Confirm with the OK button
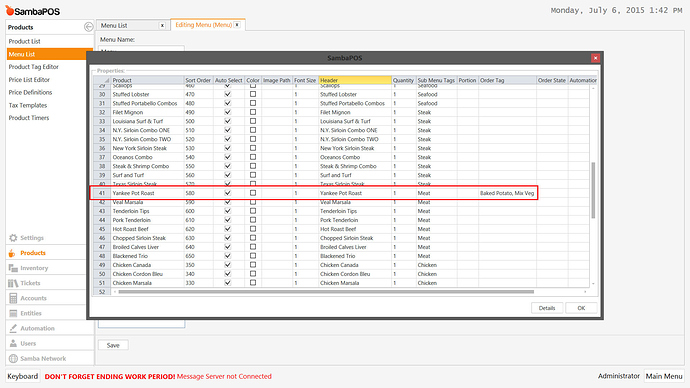The width and height of the screenshot is (690, 388). (581, 308)
